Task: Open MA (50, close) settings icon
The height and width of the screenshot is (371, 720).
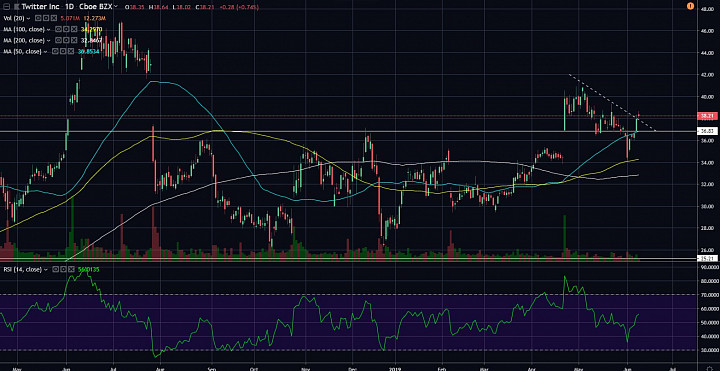Action: point(63,51)
